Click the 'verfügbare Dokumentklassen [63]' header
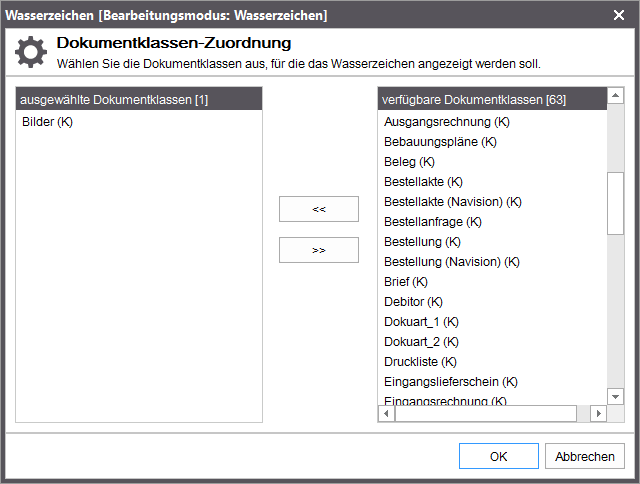This screenshot has width=640, height=484. click(x=492, y=99)
